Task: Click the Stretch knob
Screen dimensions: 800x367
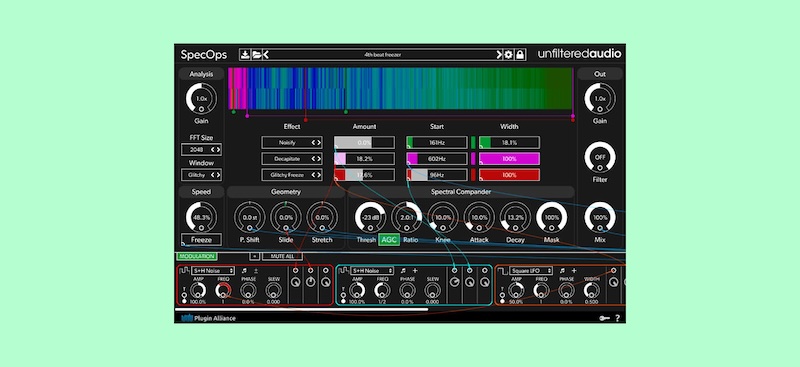Action: pyautogui.click(x=322, y=217)
